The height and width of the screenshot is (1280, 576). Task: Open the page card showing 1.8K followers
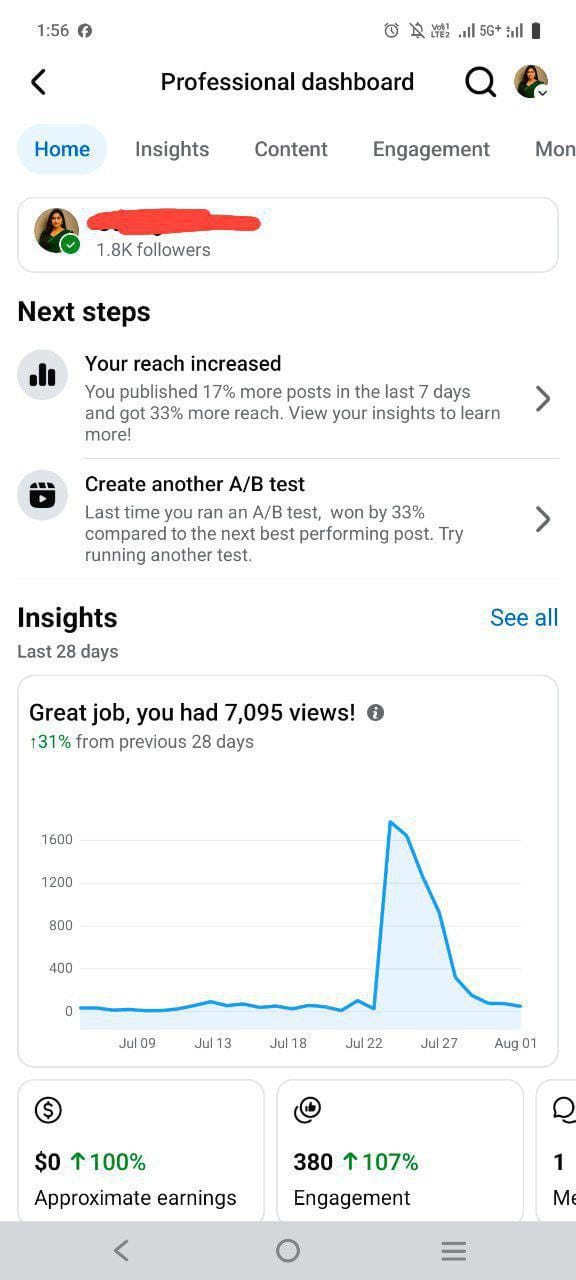click(x=288, y=235)
